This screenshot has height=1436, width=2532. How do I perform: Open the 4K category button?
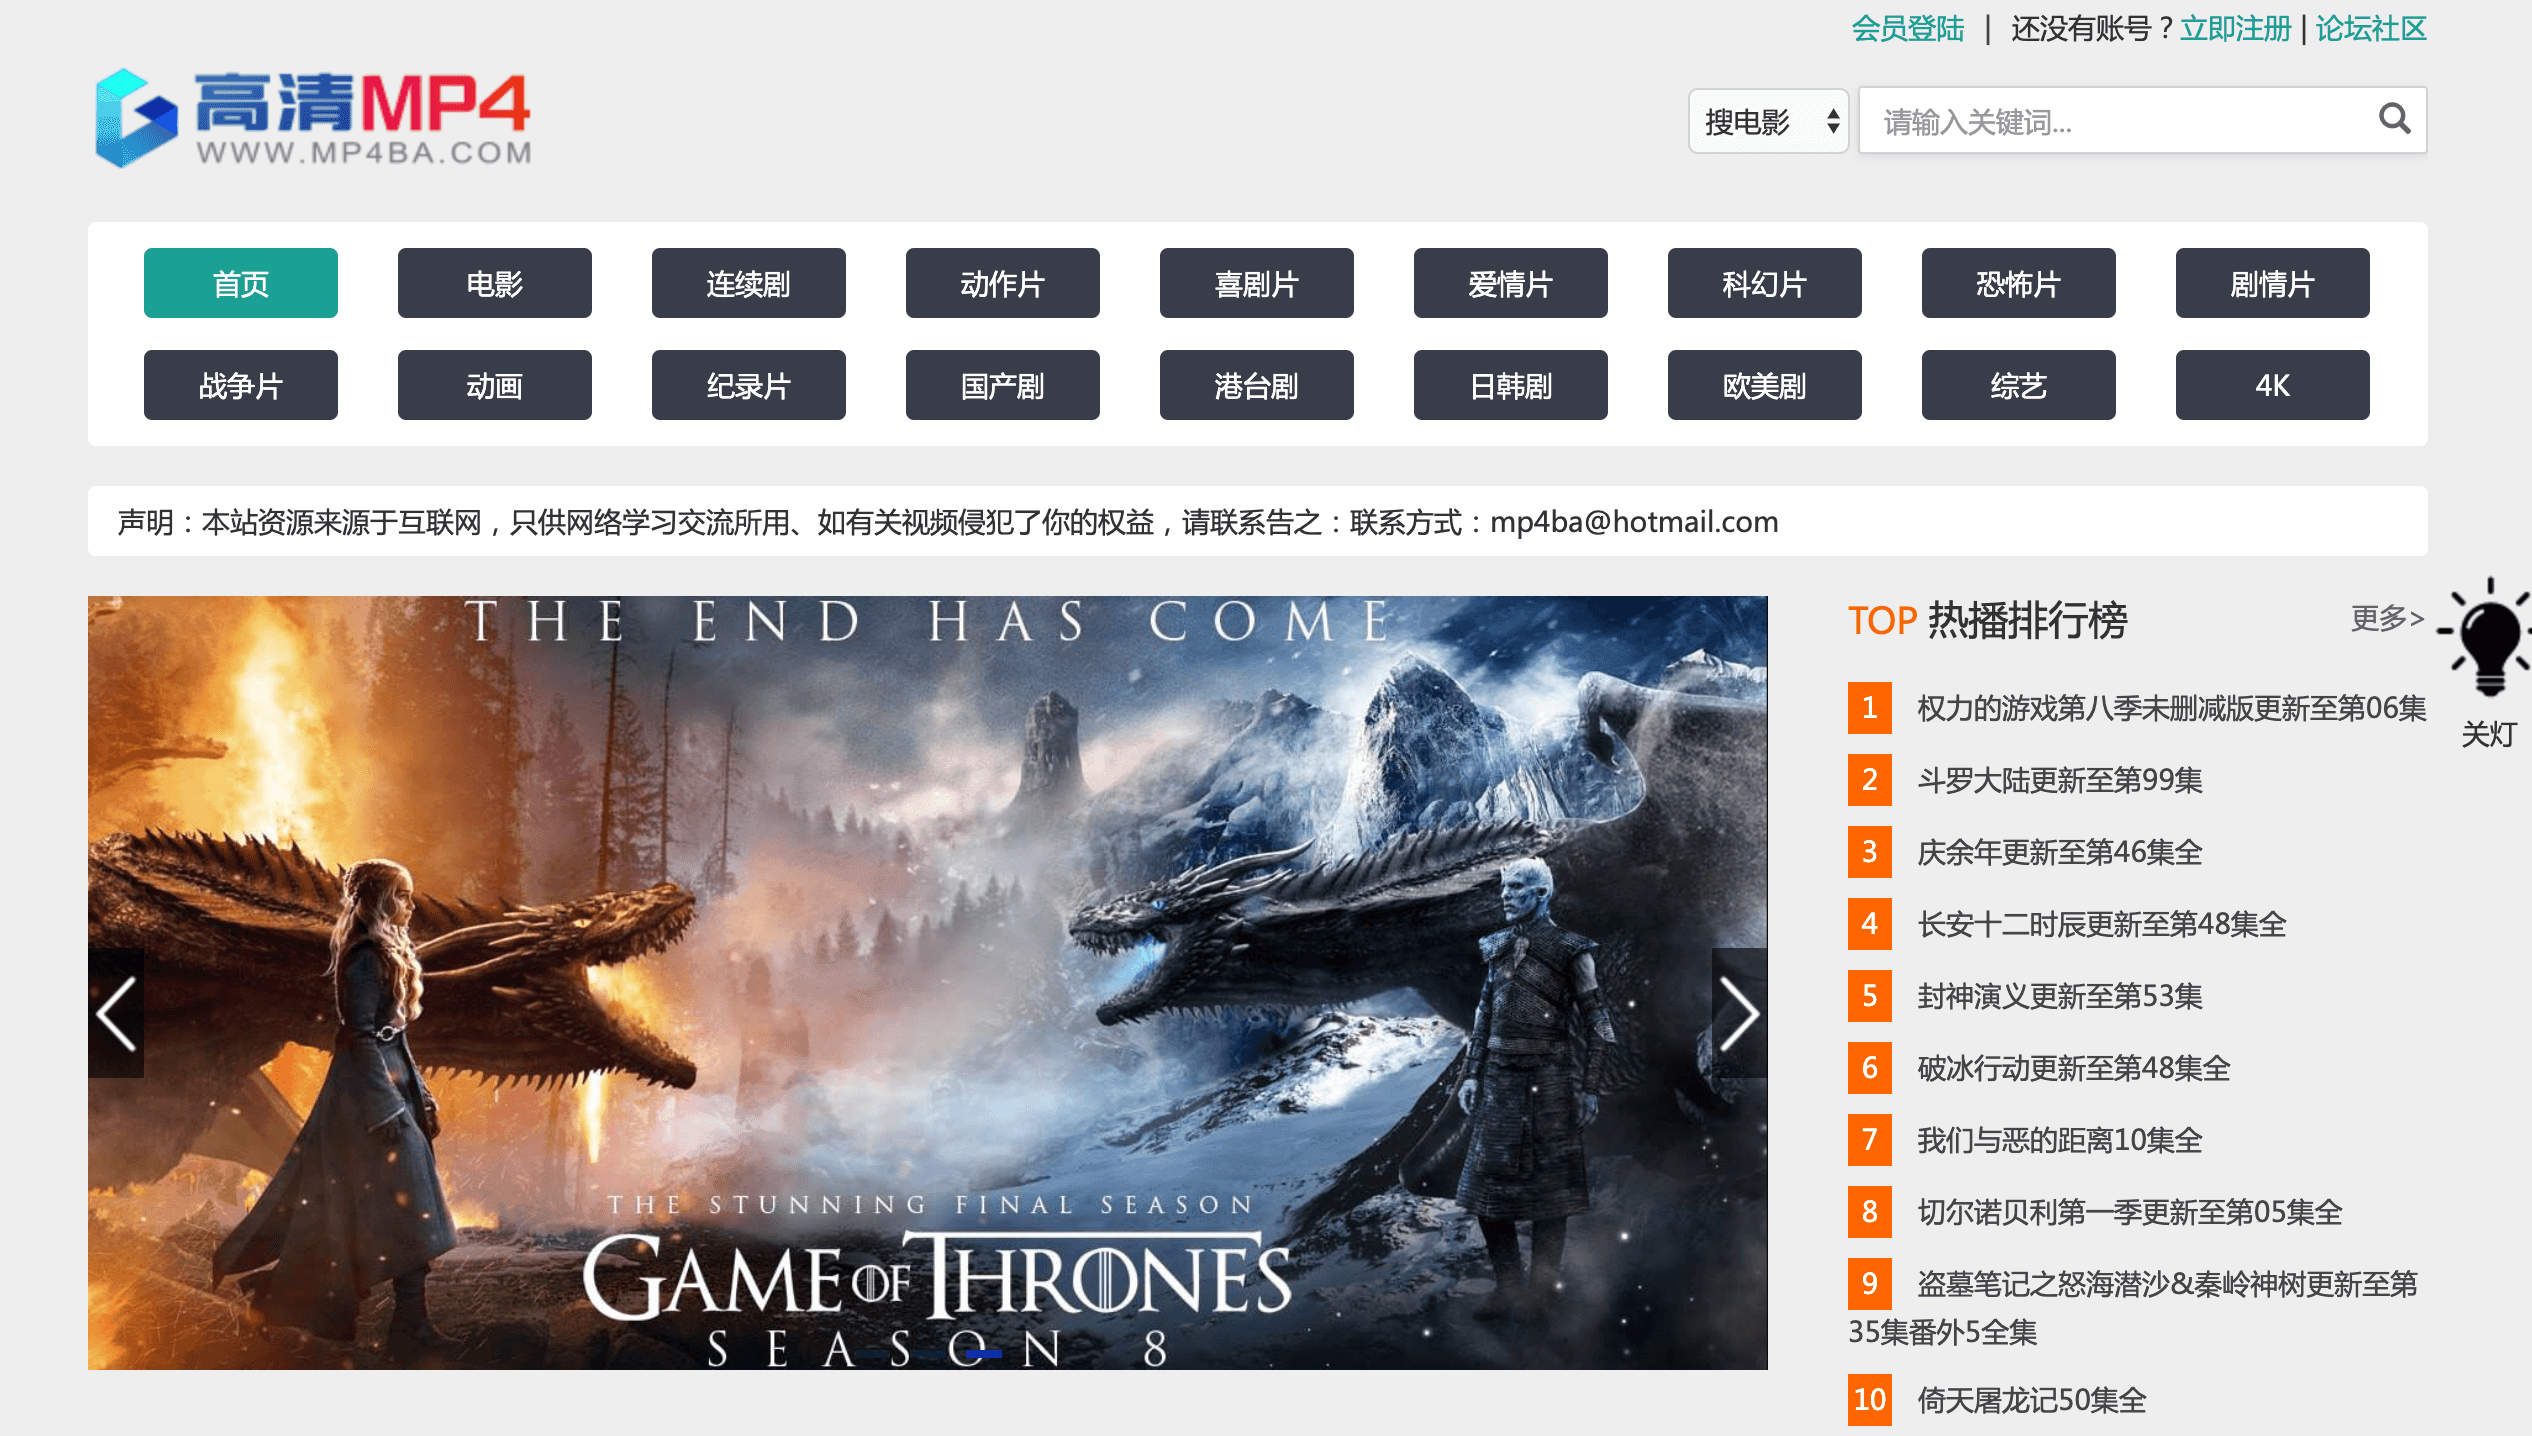[x=2272, y=386]
